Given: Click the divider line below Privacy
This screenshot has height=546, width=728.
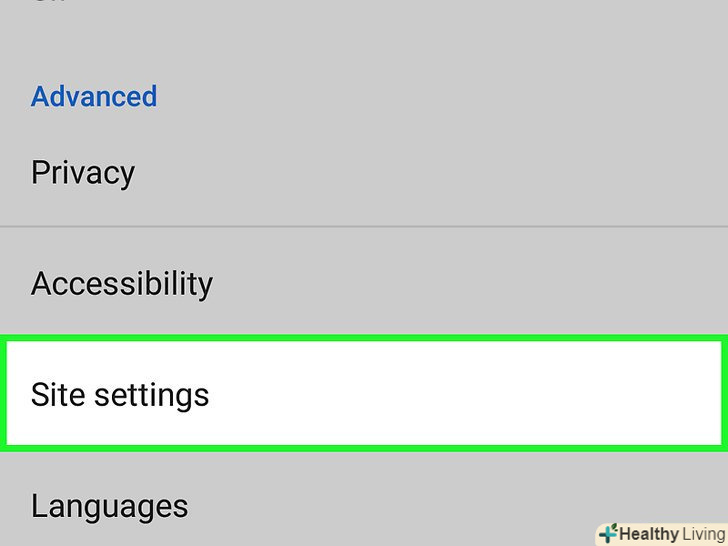Looking at the screenshot, I should coord(364,227).
